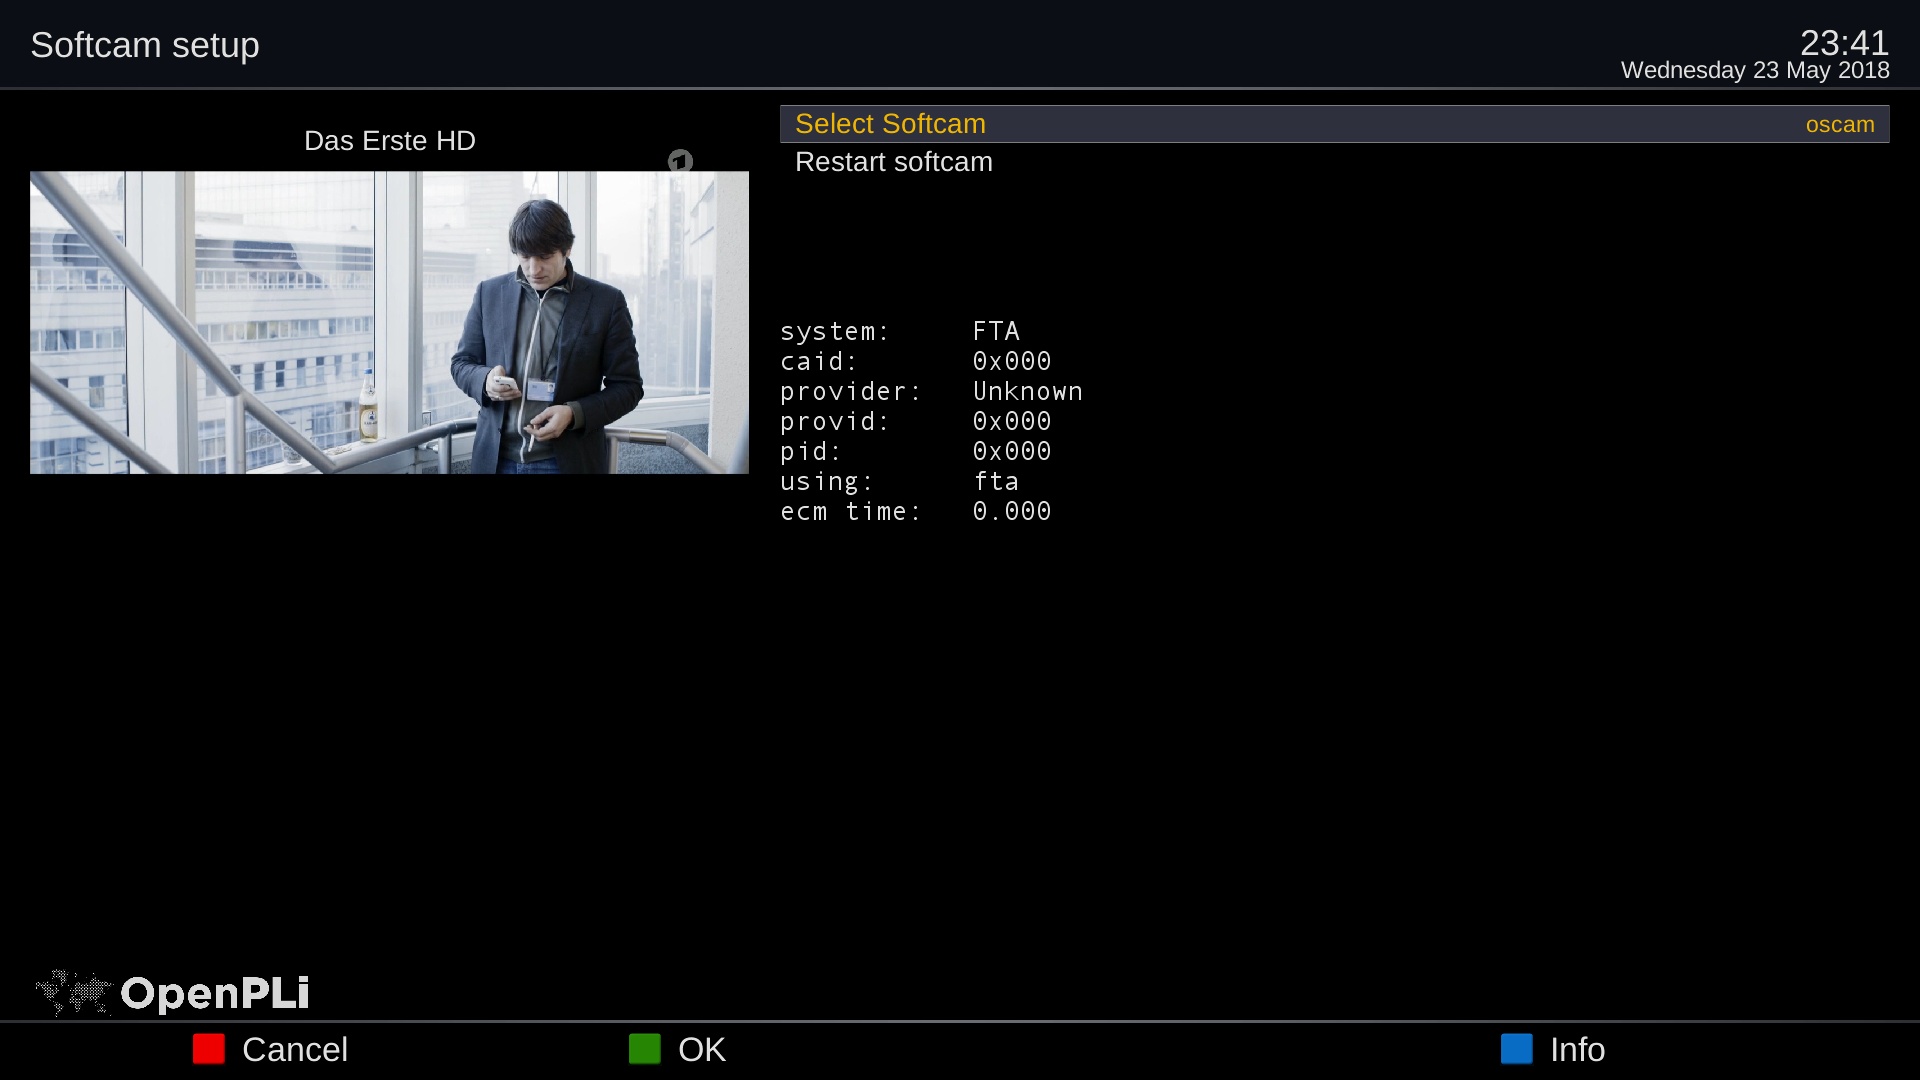Activate the OK label
Image resolution: width=1920 pixels, height=1080 pixels.
click(702, 1050)
